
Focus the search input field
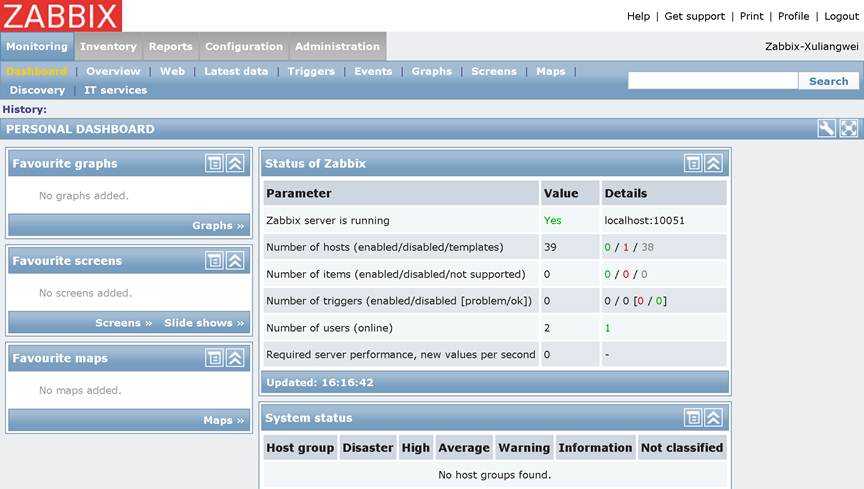712,81
